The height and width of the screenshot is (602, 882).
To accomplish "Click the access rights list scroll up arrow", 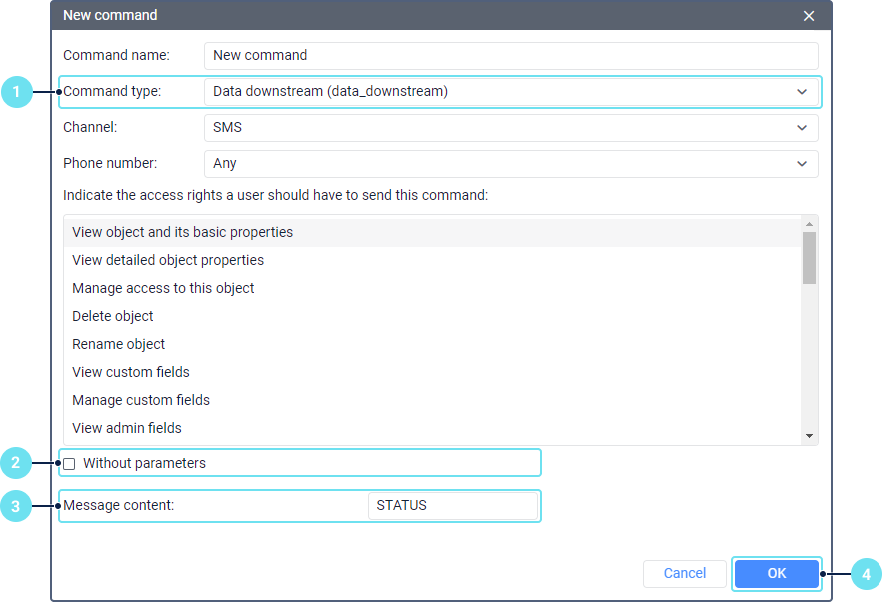I will point(809,224).
